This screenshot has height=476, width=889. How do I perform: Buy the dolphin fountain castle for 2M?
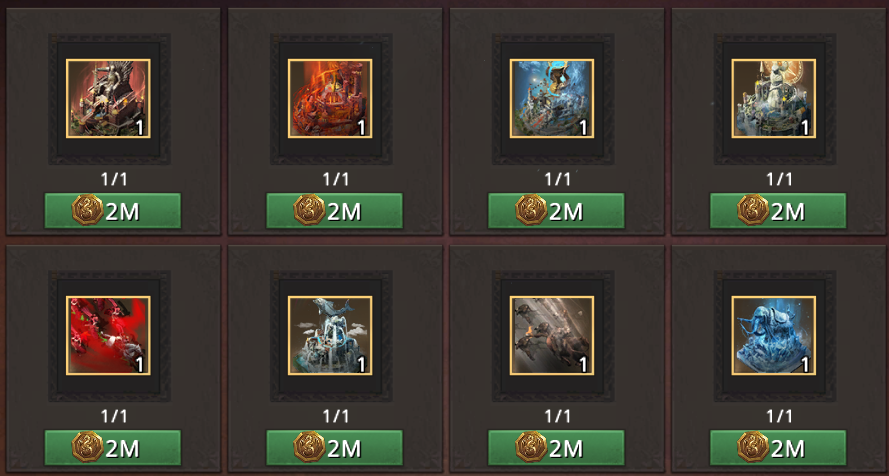pyautogui.click(x=335, y=448)
